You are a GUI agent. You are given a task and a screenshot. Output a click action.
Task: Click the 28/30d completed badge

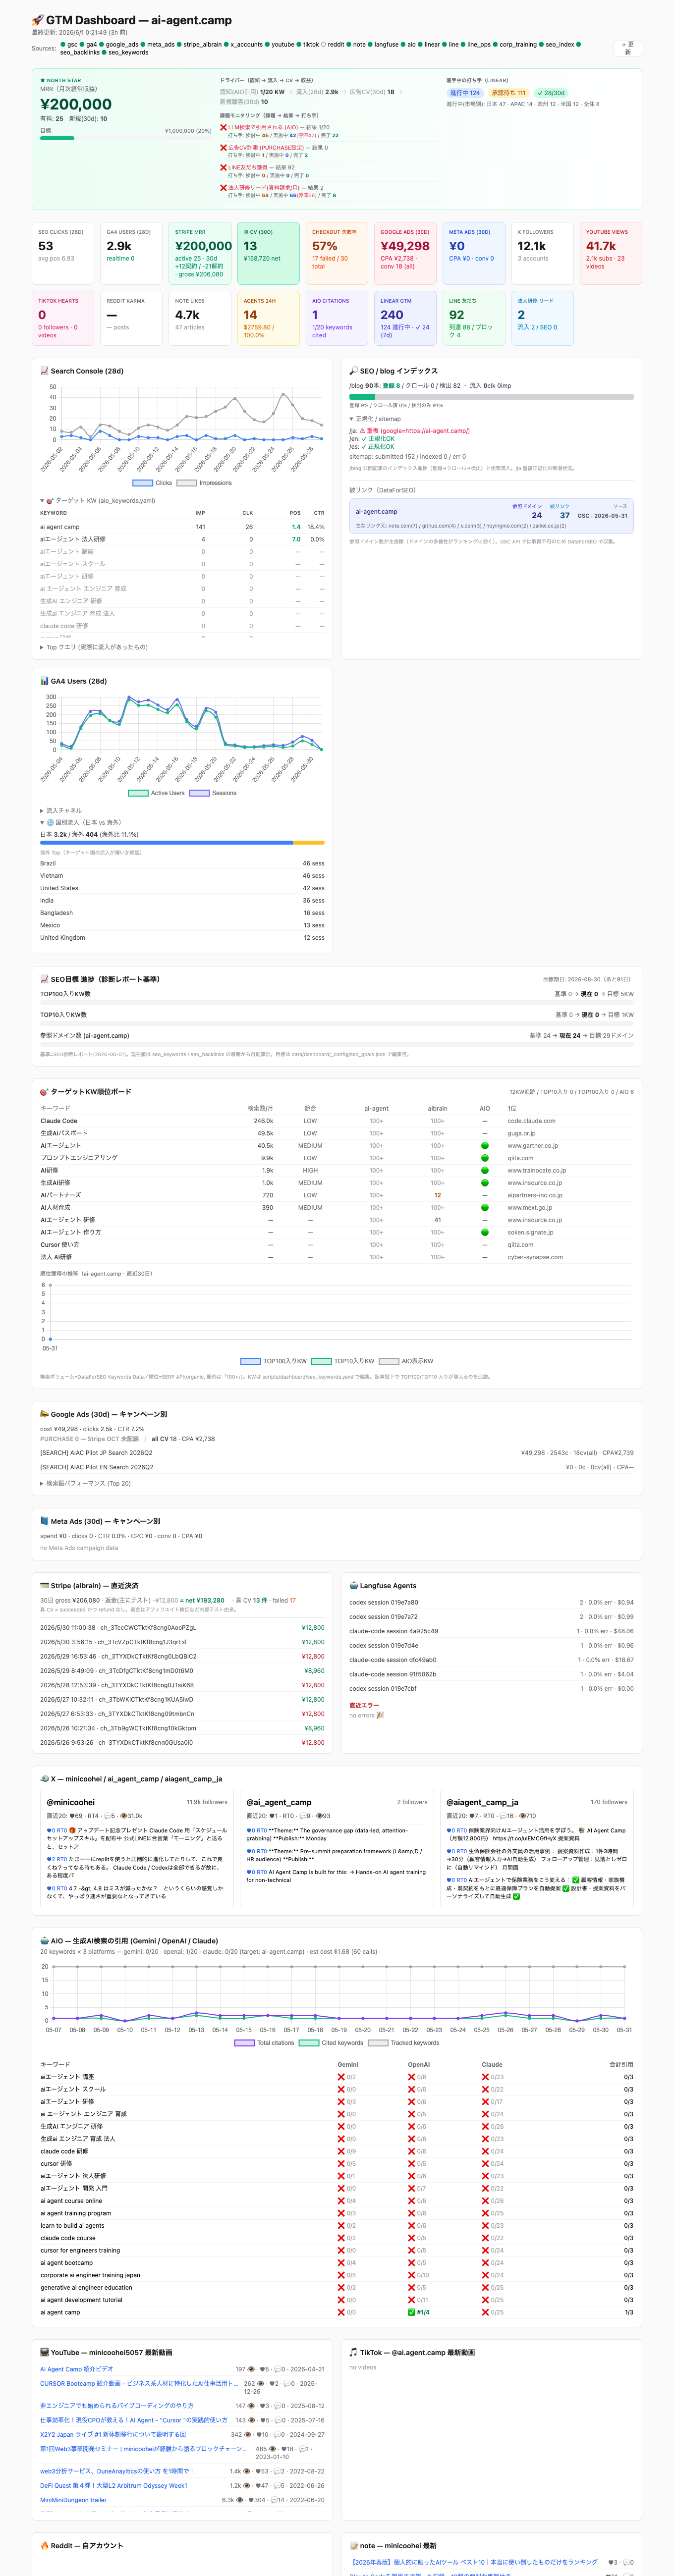551,93
